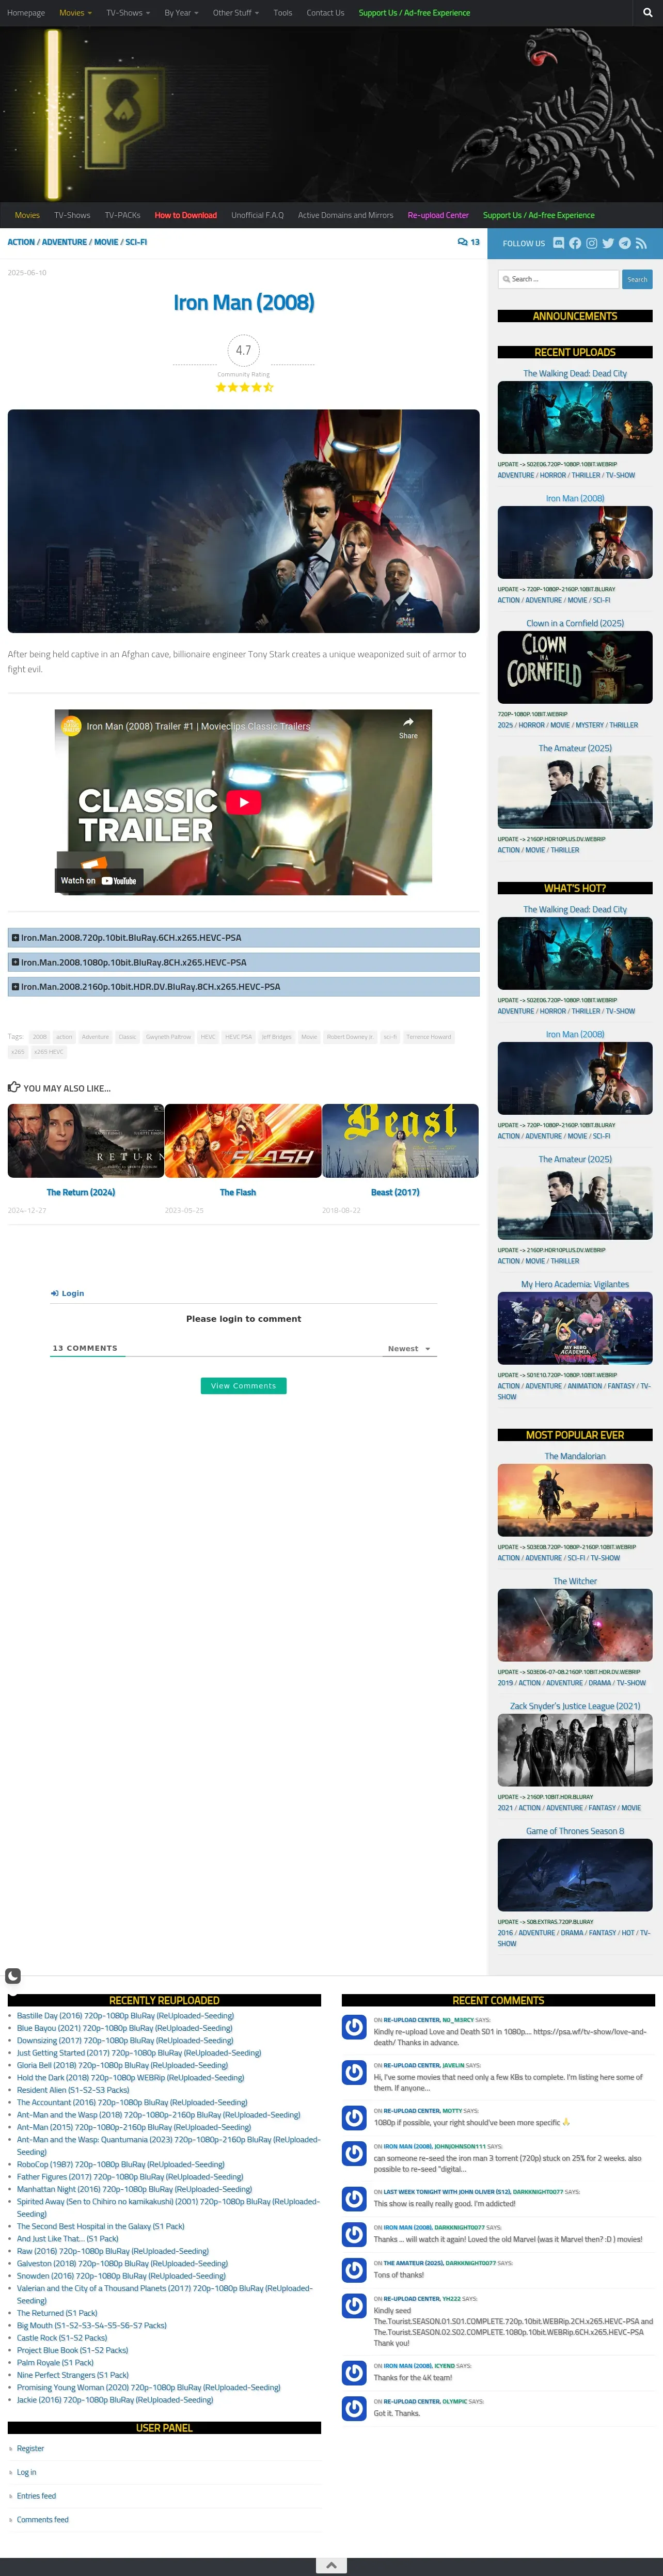Screen dimensions: 663x2576
Task: Open the search magnifier in top bar
Action: click(648, 13)
